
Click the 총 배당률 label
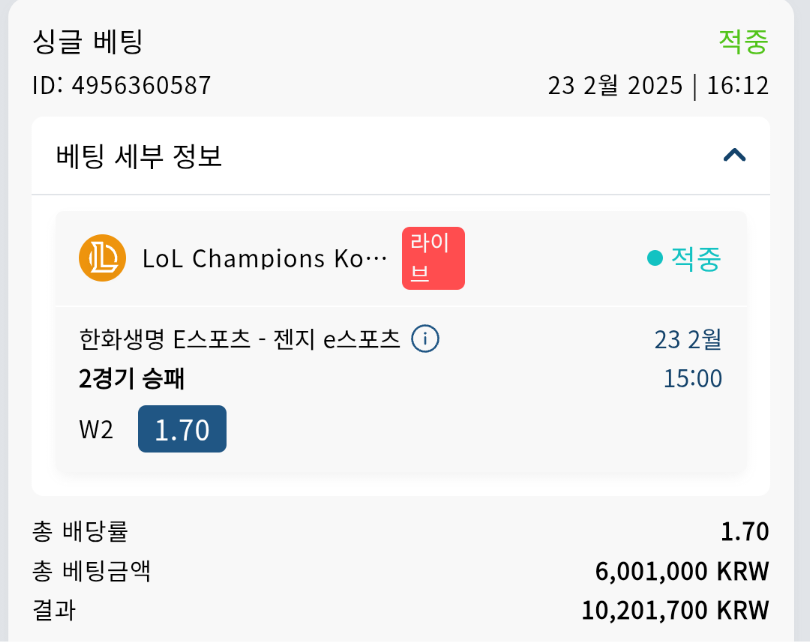pyautogui.click(x=80, y=532)
